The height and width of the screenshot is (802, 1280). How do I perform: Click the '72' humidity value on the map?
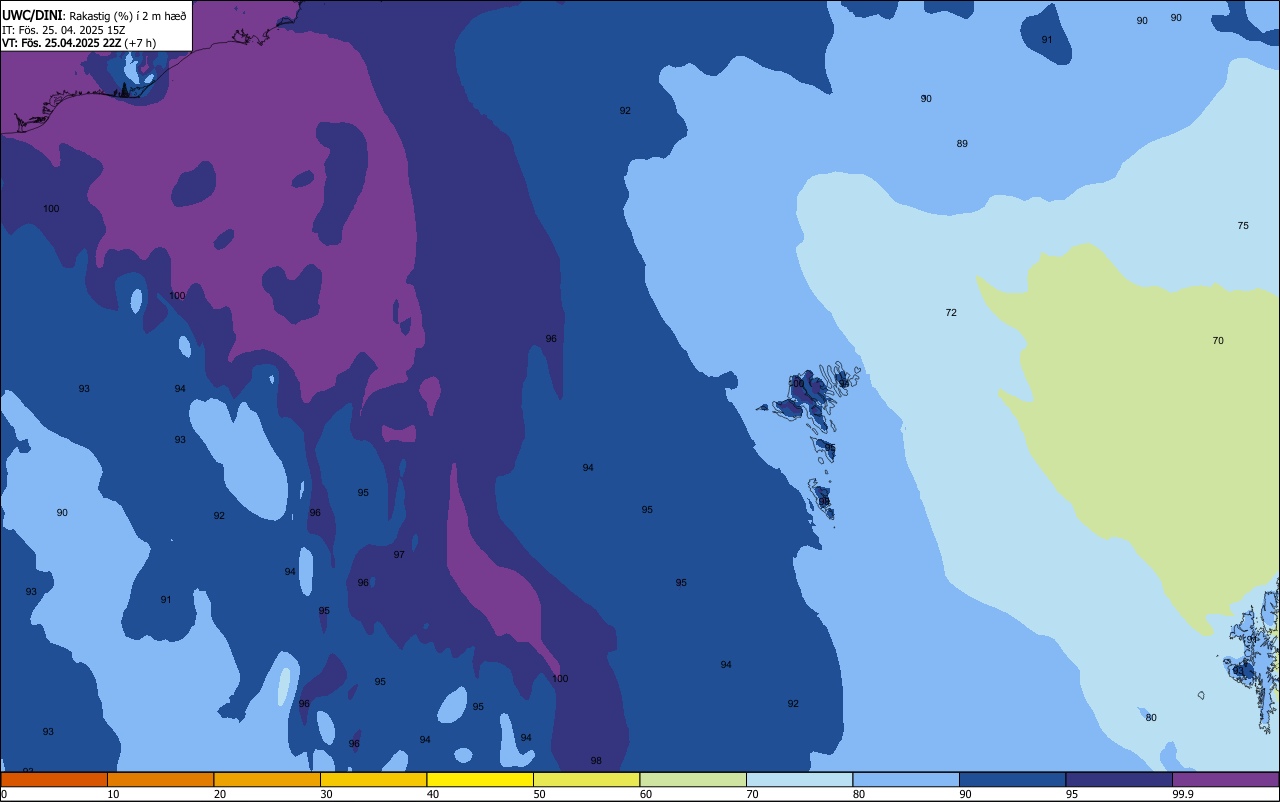click(x=951, y=313)
